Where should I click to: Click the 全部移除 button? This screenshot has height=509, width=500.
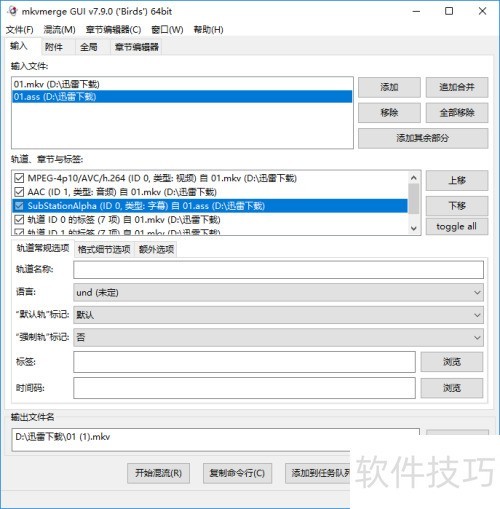pos(457,113)
